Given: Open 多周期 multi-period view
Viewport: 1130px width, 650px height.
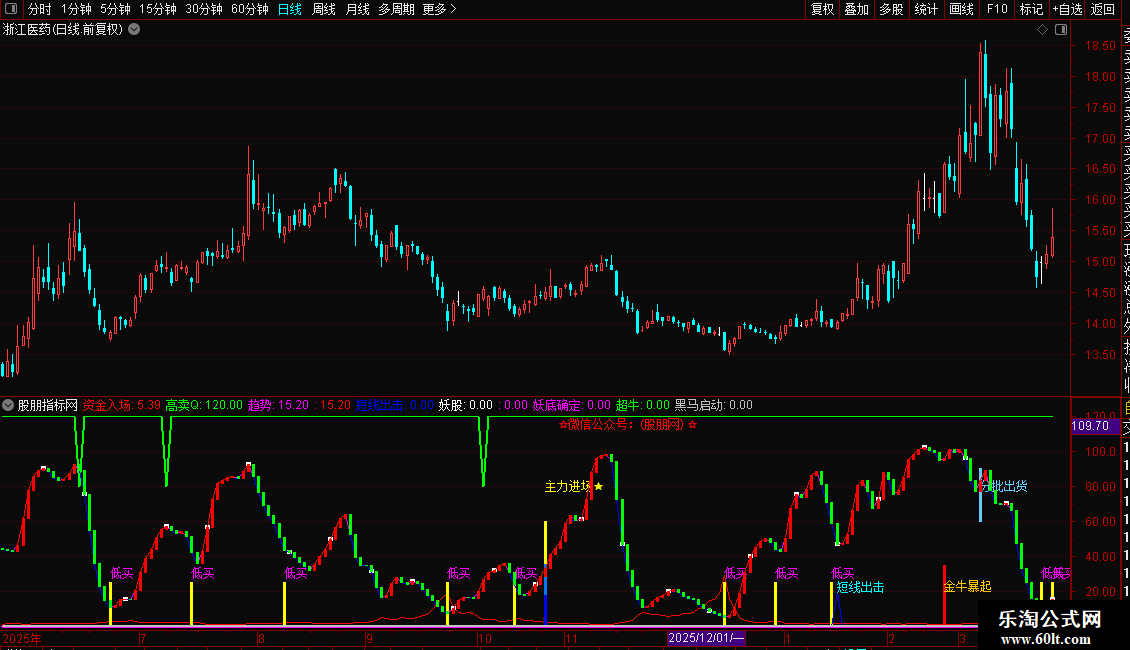Looking at the screenshot, I should [x=396, y=9].
